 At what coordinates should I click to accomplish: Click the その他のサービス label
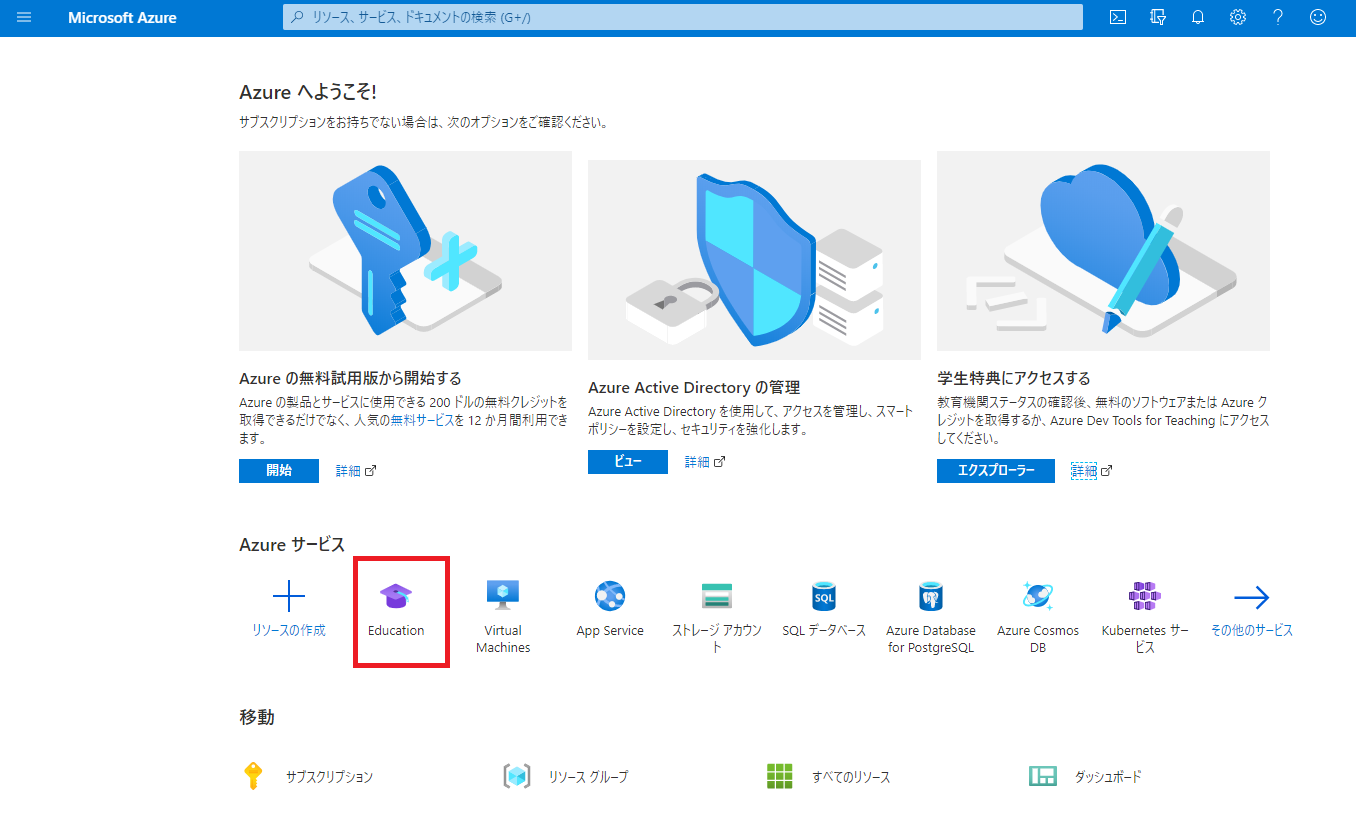click(x=1252, y=631)
